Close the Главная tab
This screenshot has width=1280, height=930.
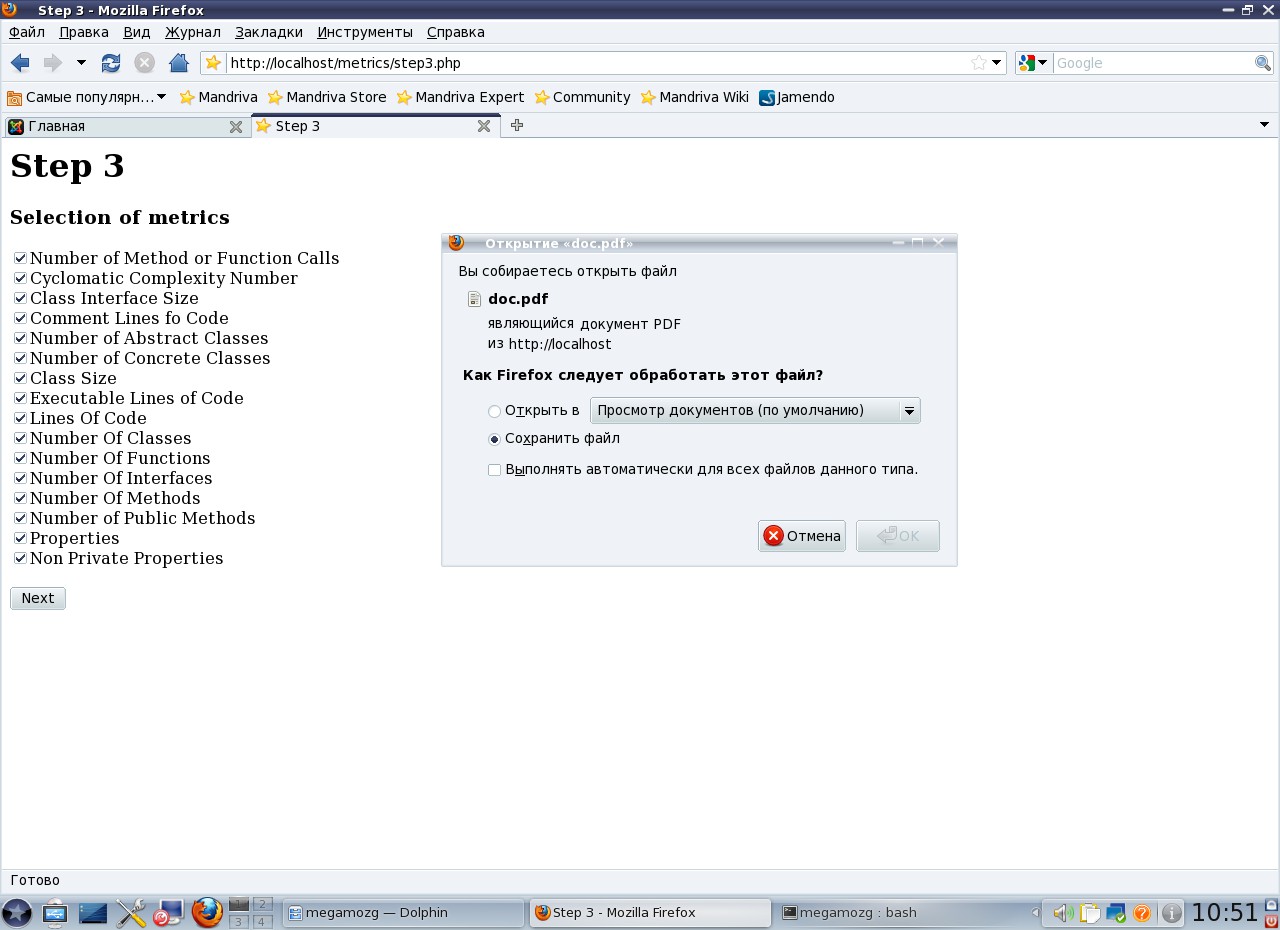click(x=236, y=127)
